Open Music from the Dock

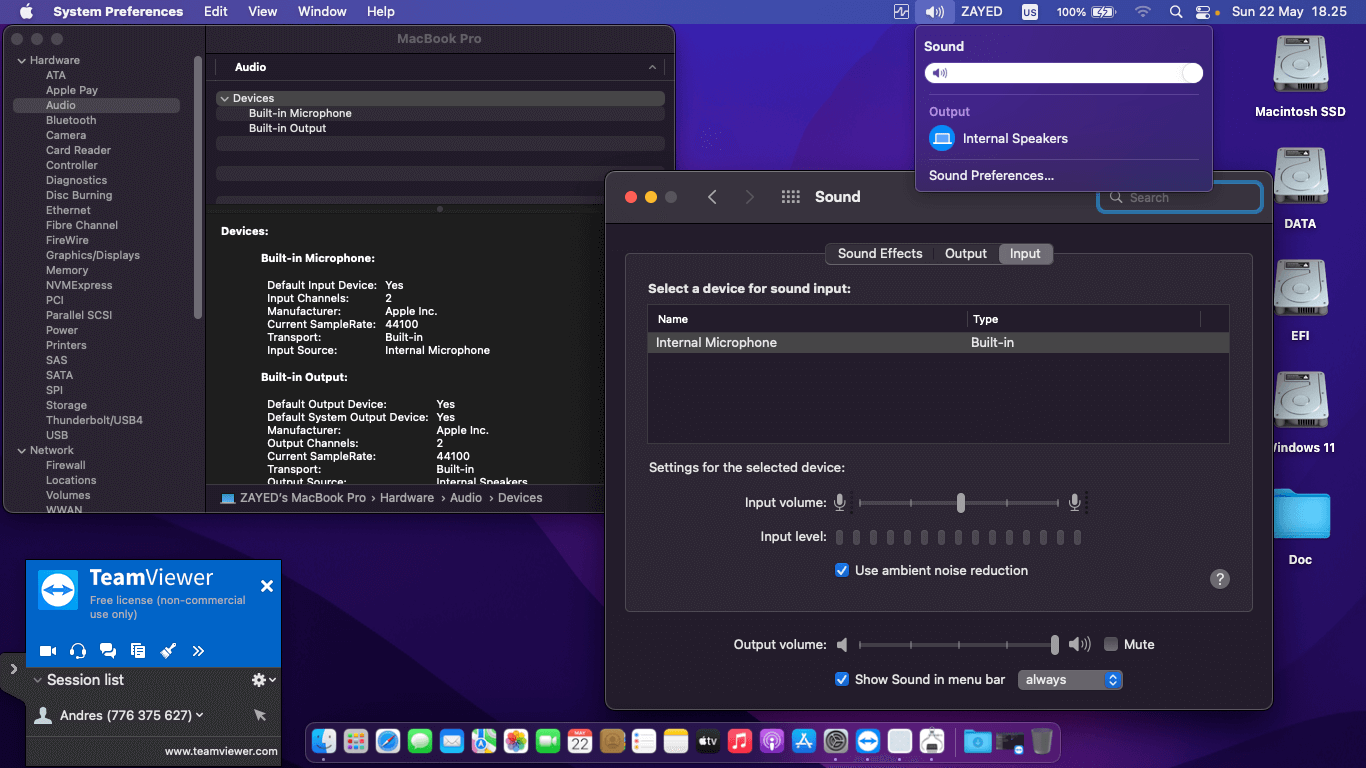[x=740, y=741]
